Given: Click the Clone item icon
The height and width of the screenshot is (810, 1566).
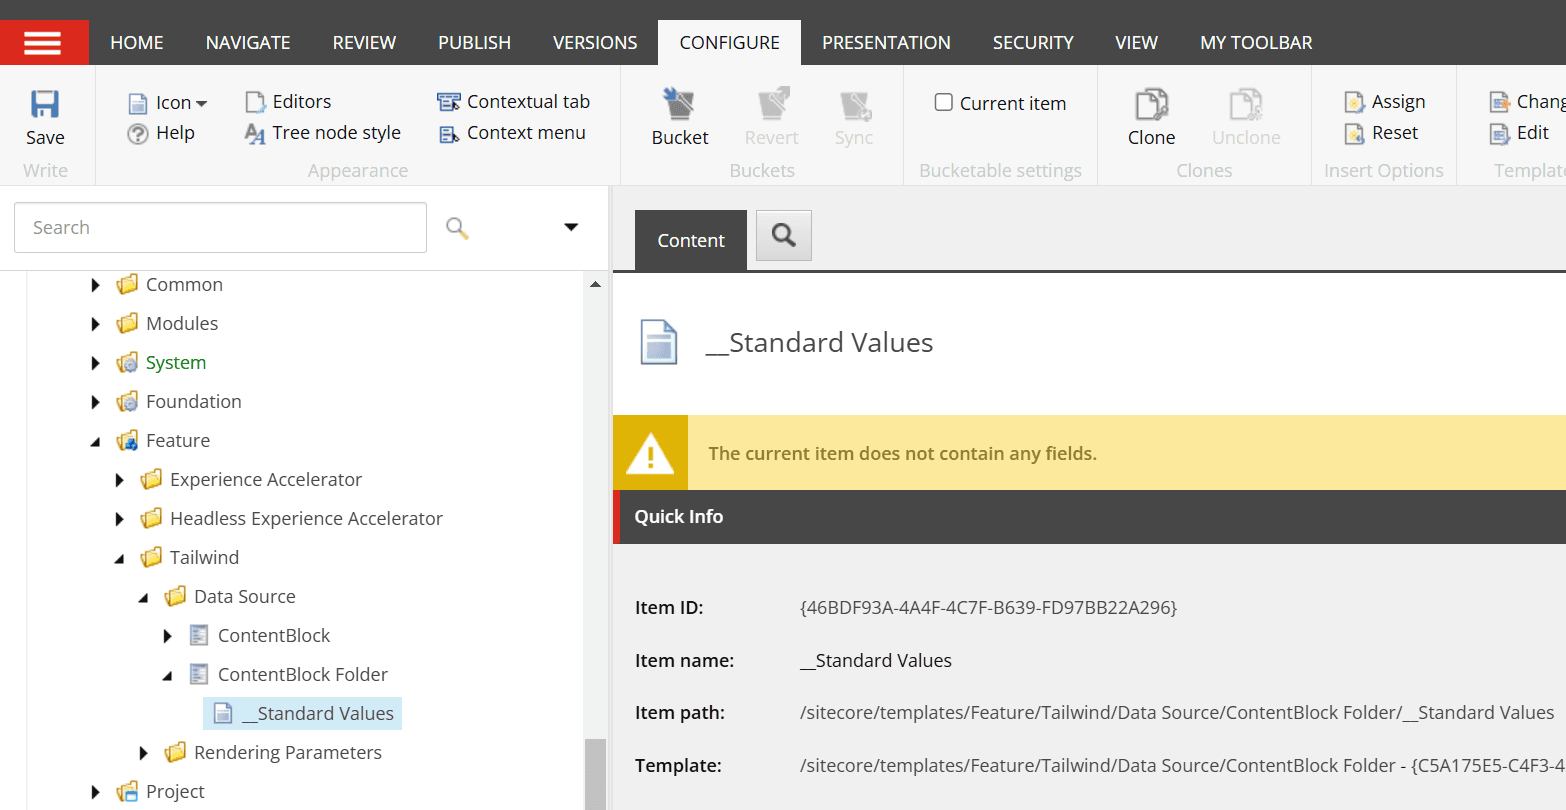Looking at the screenshot, I should (x=1151, y=104).
